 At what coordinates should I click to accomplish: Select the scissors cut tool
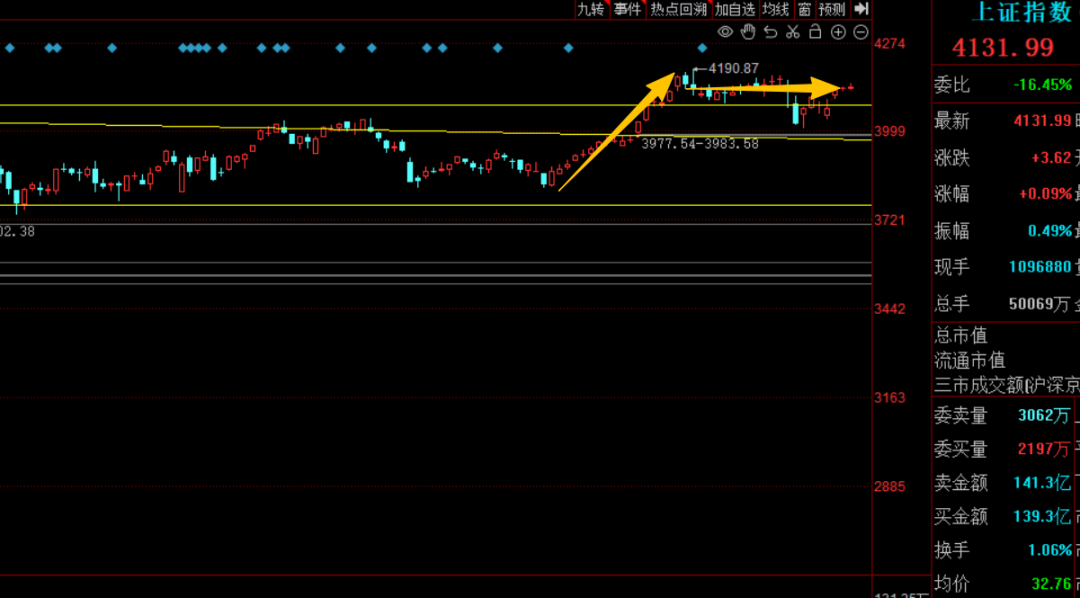point(793,32)
